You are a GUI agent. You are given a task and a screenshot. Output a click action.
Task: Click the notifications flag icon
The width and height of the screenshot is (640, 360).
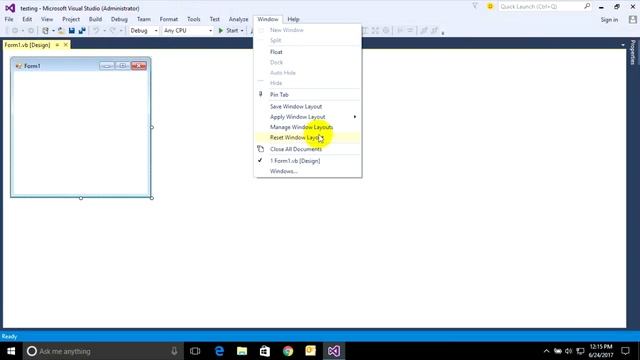475,7
